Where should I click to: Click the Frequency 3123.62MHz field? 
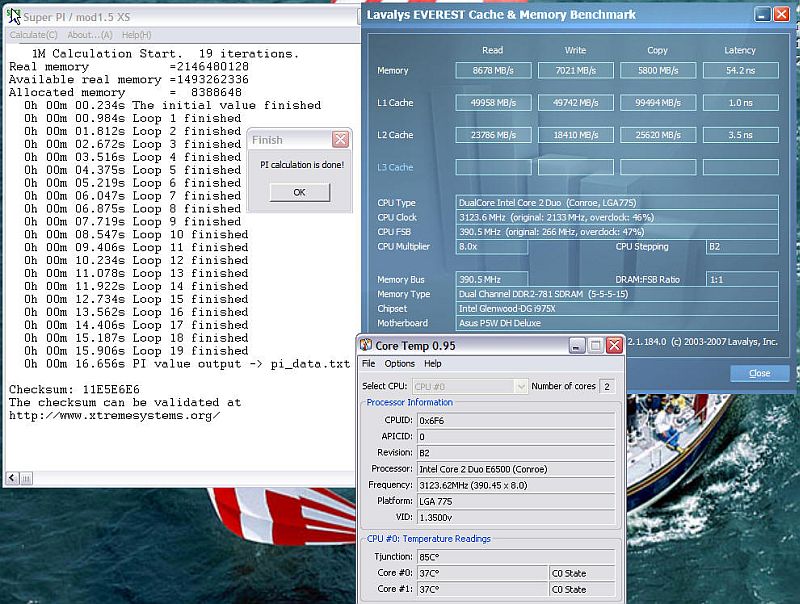[x=516, y=485]
